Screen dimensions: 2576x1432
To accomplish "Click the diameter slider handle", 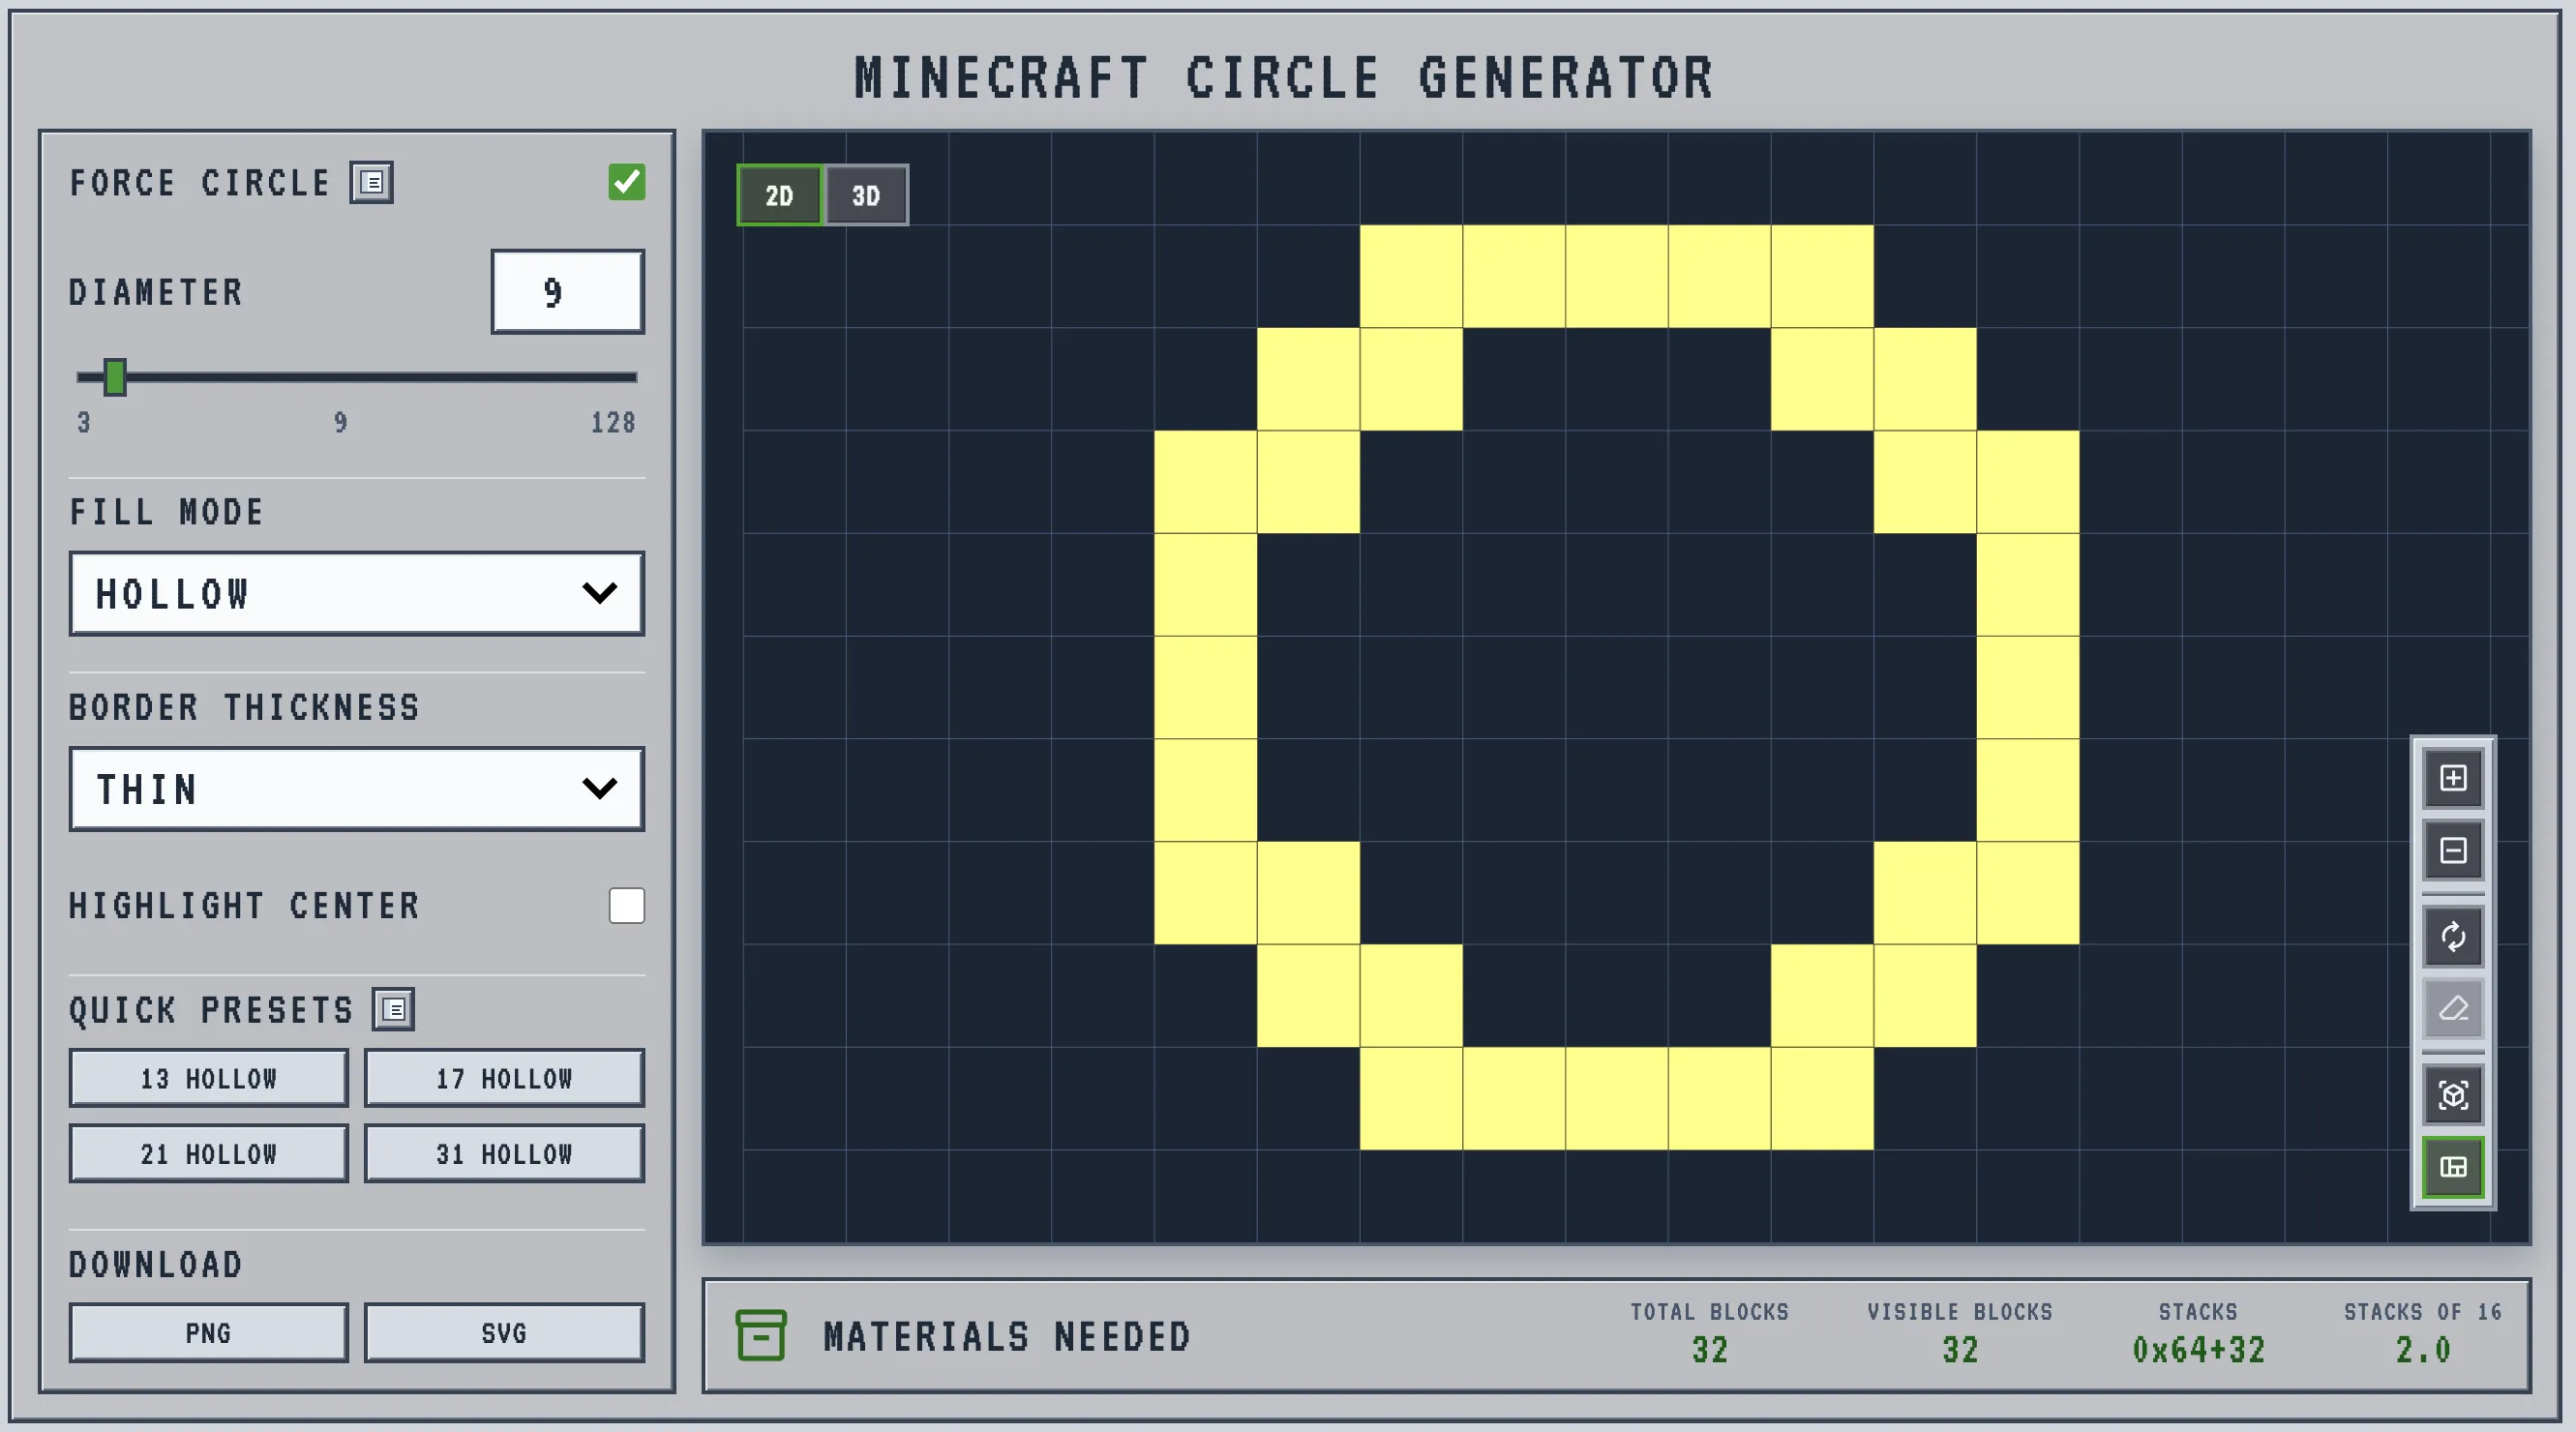I will coord(115,377).
